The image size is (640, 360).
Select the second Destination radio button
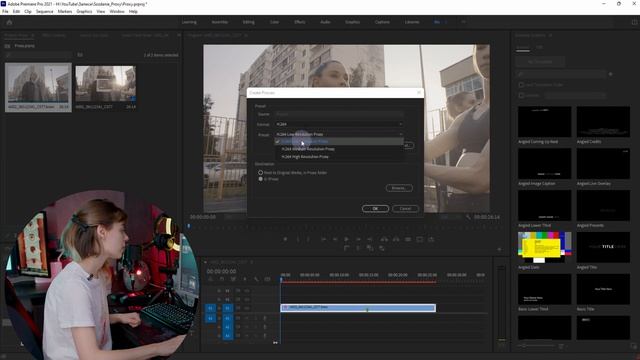point(260,179)
